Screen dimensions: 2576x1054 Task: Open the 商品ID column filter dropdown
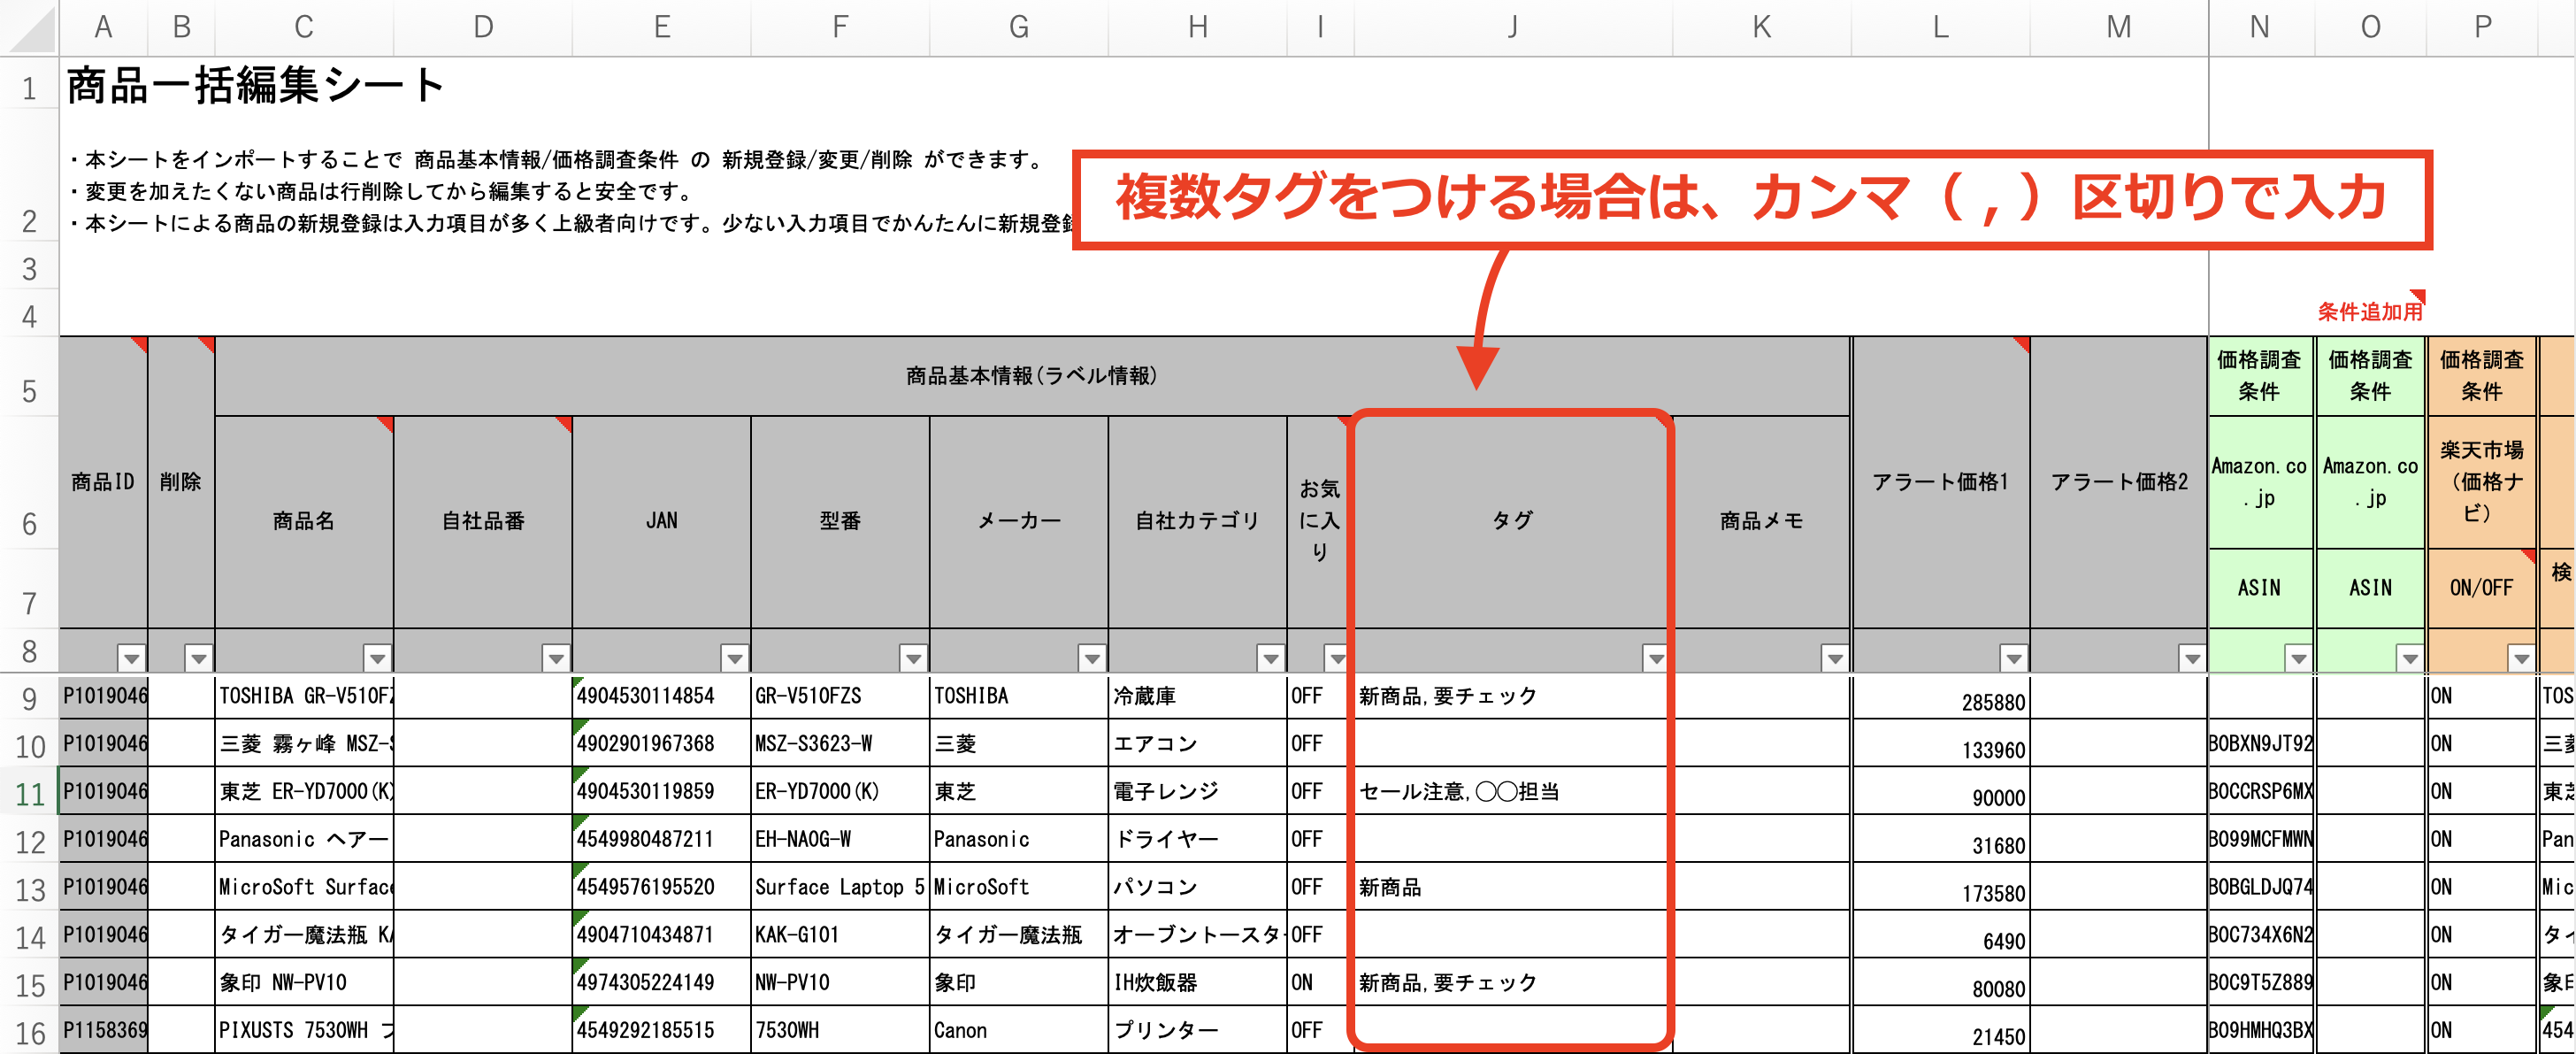131,658
